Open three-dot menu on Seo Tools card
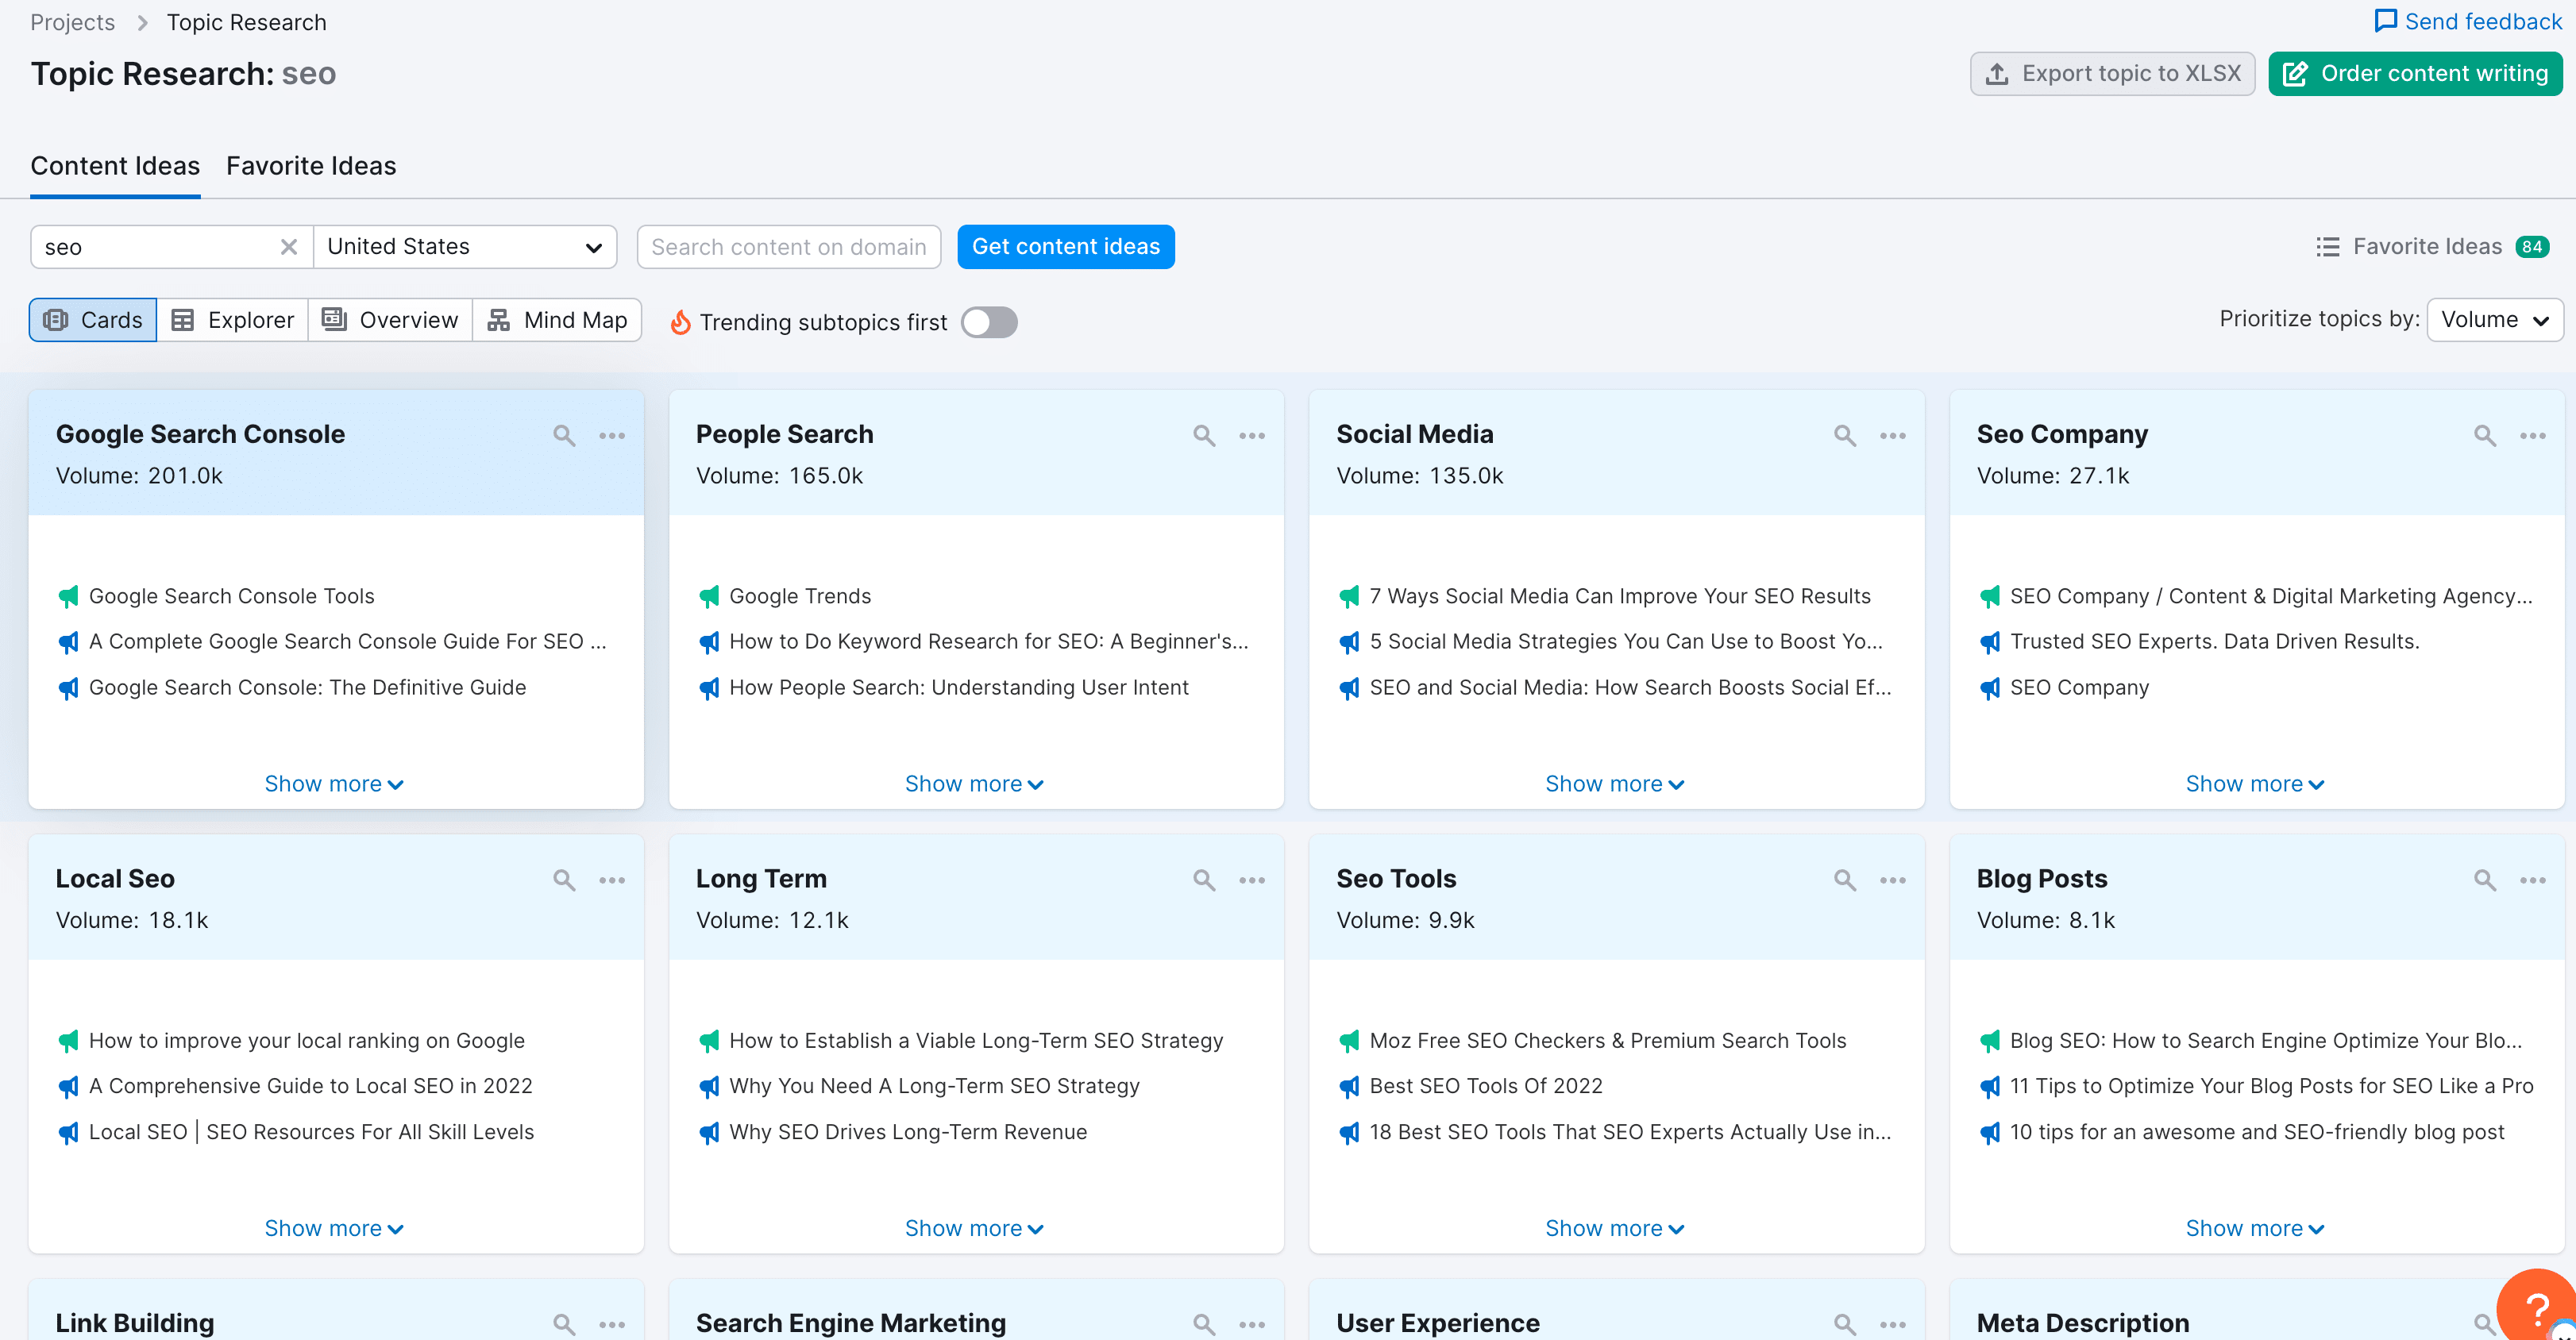This screenshot has width=2576, height=1340. tap(1893, 880)
